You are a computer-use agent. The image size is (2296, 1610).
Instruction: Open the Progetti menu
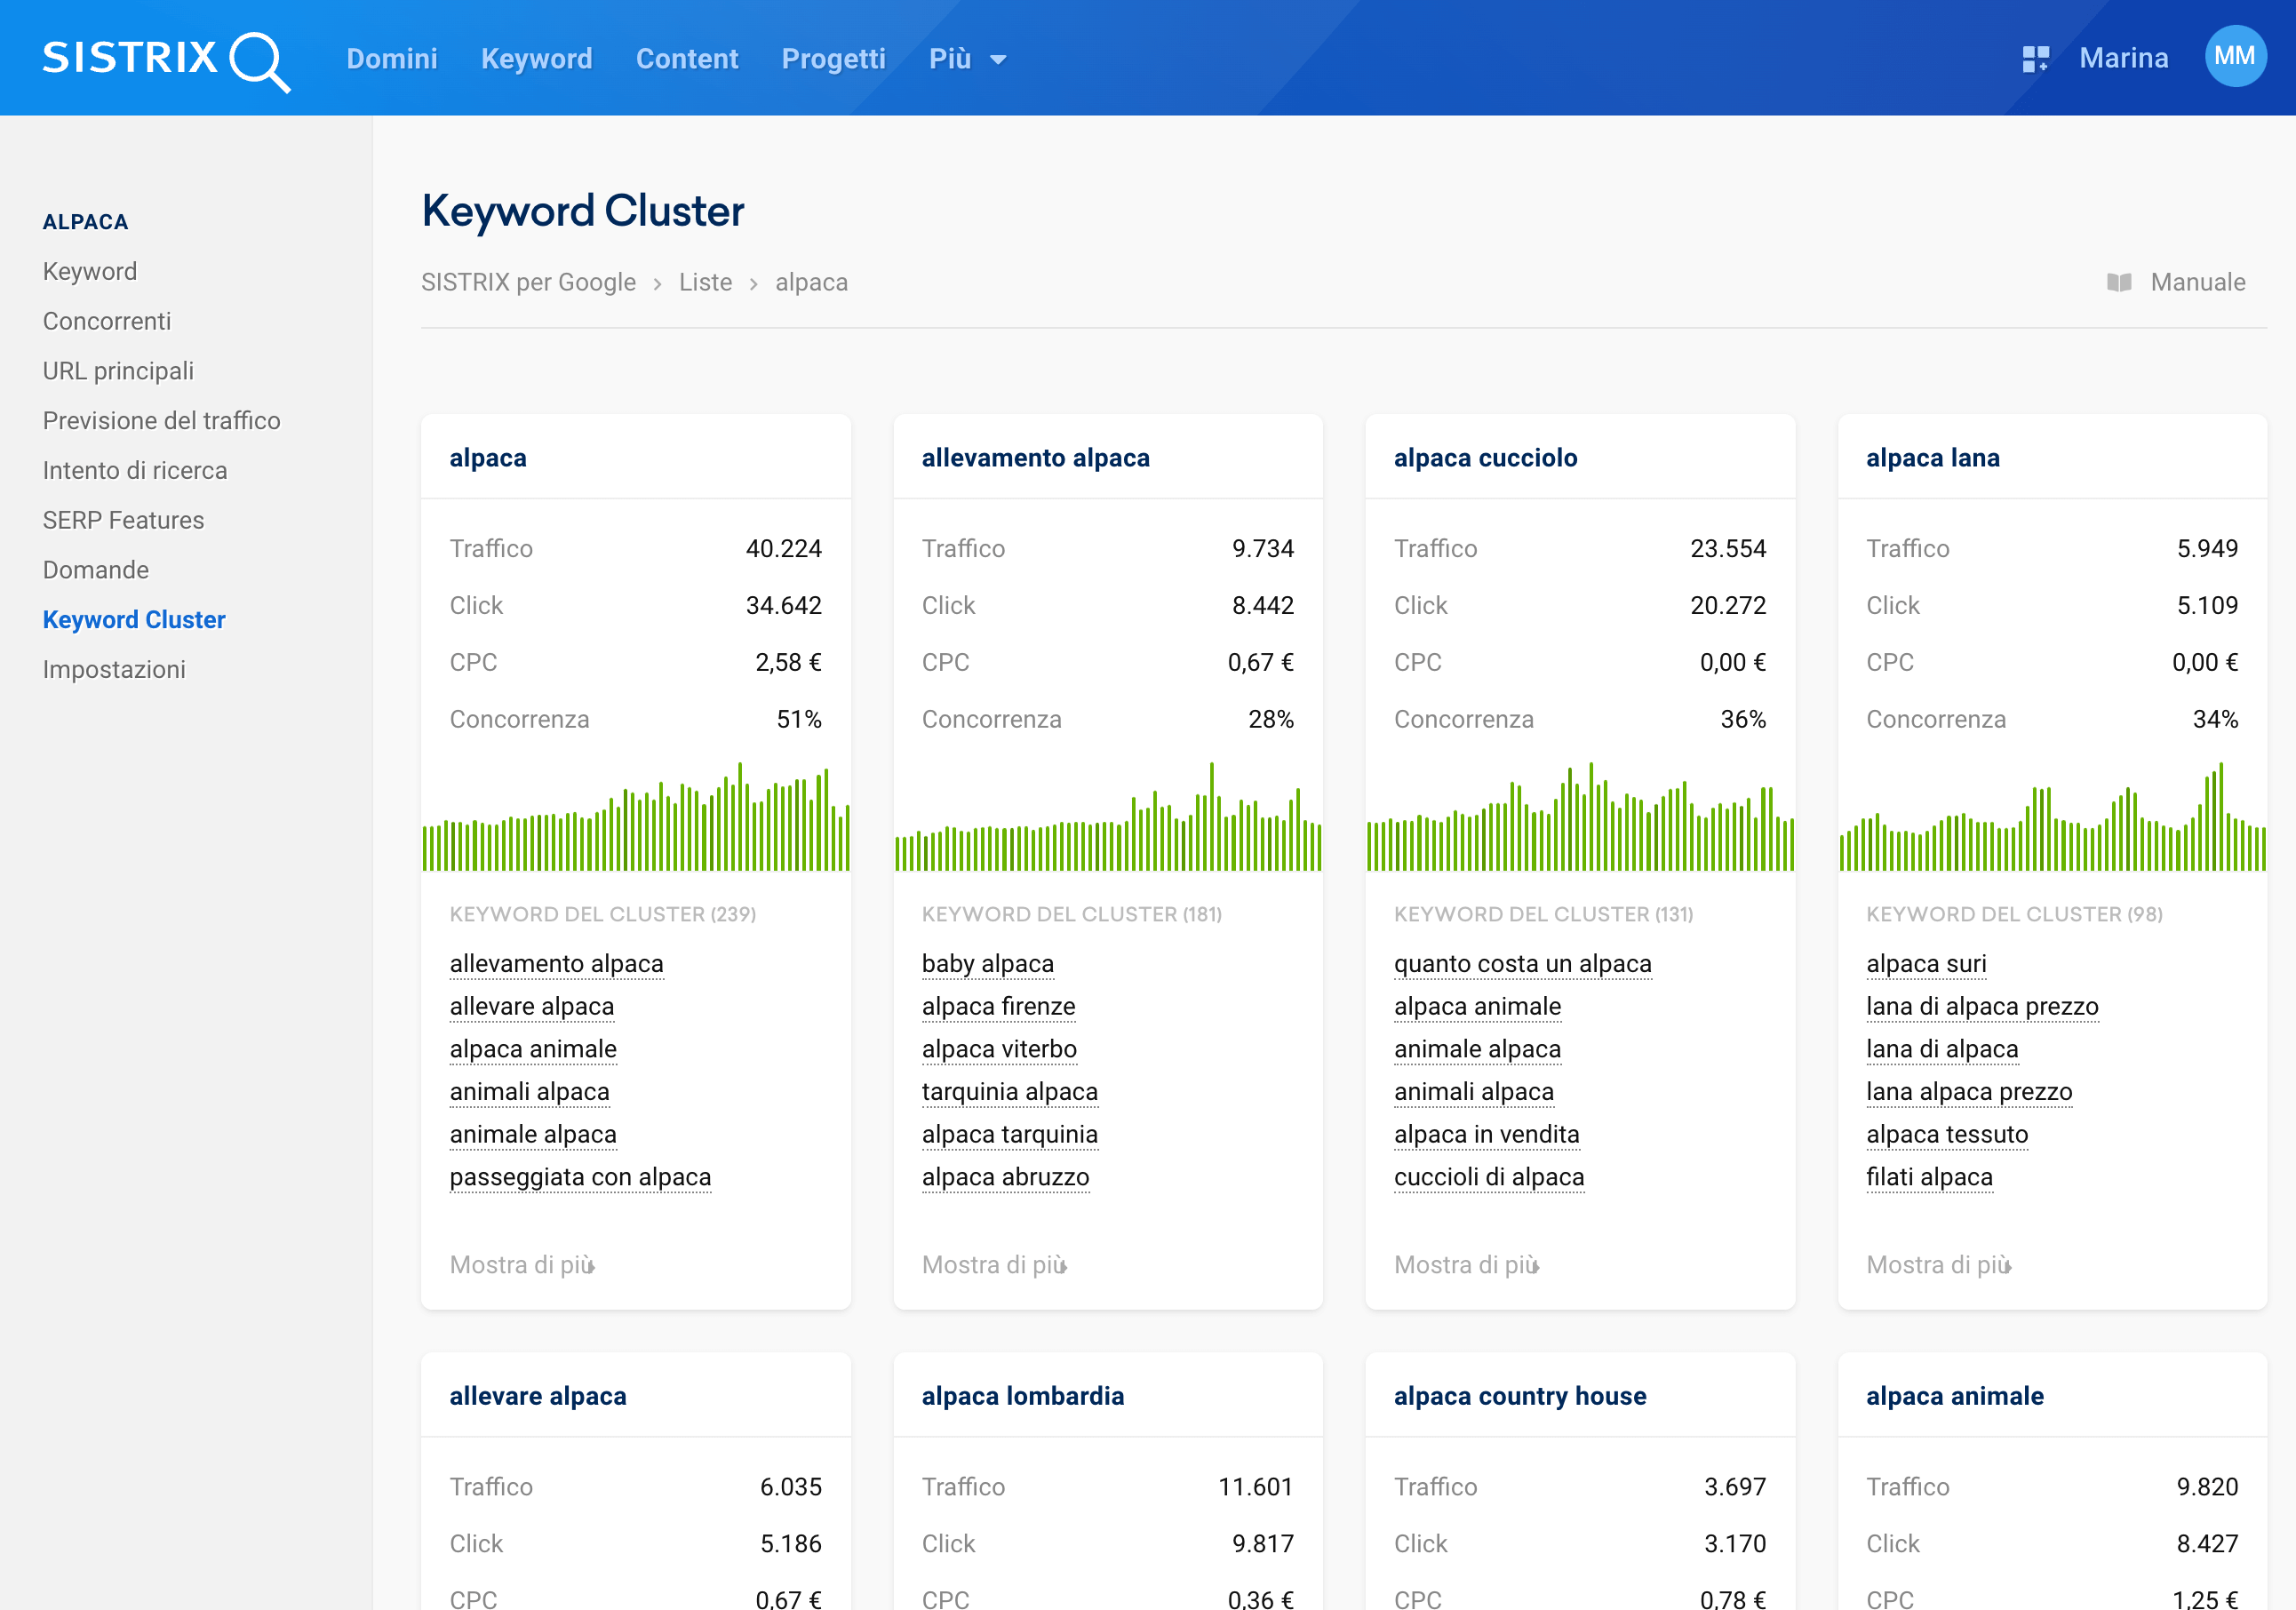[833, 59]
